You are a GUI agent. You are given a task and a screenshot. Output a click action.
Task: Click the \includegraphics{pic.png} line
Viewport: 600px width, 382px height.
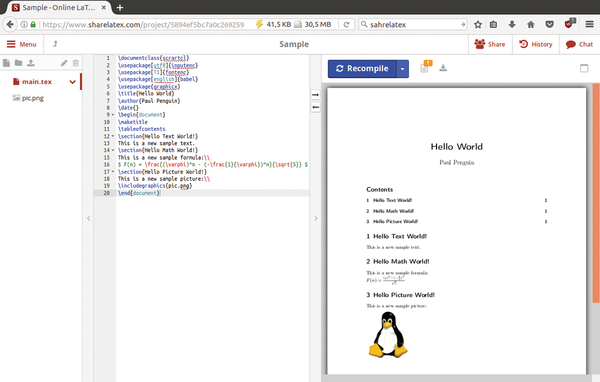point(155,186)
